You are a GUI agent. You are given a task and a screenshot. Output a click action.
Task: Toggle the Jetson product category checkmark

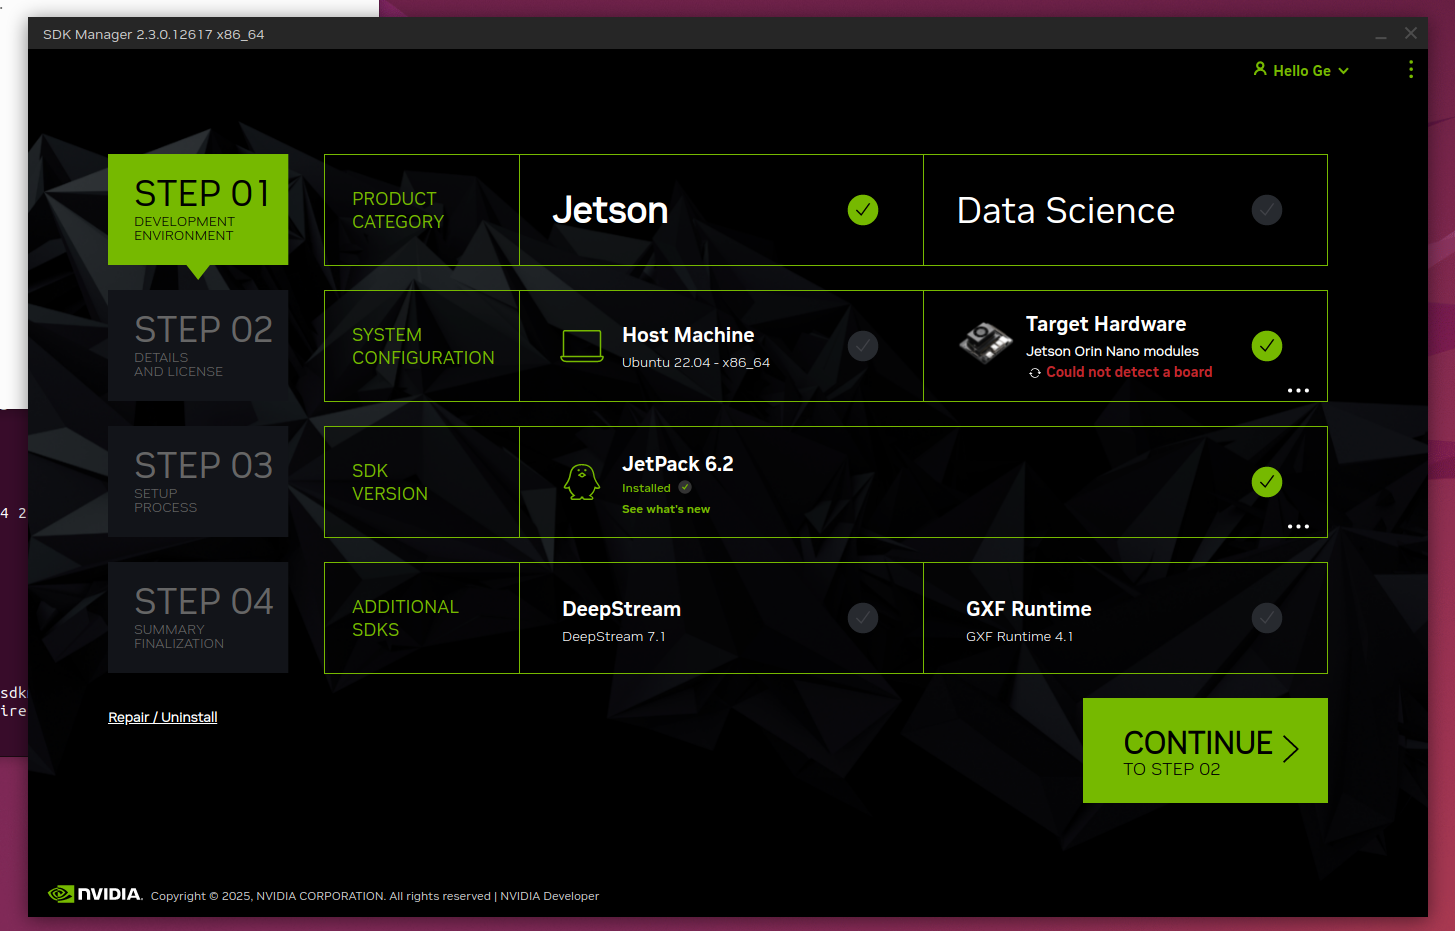(x=863, y=210)
